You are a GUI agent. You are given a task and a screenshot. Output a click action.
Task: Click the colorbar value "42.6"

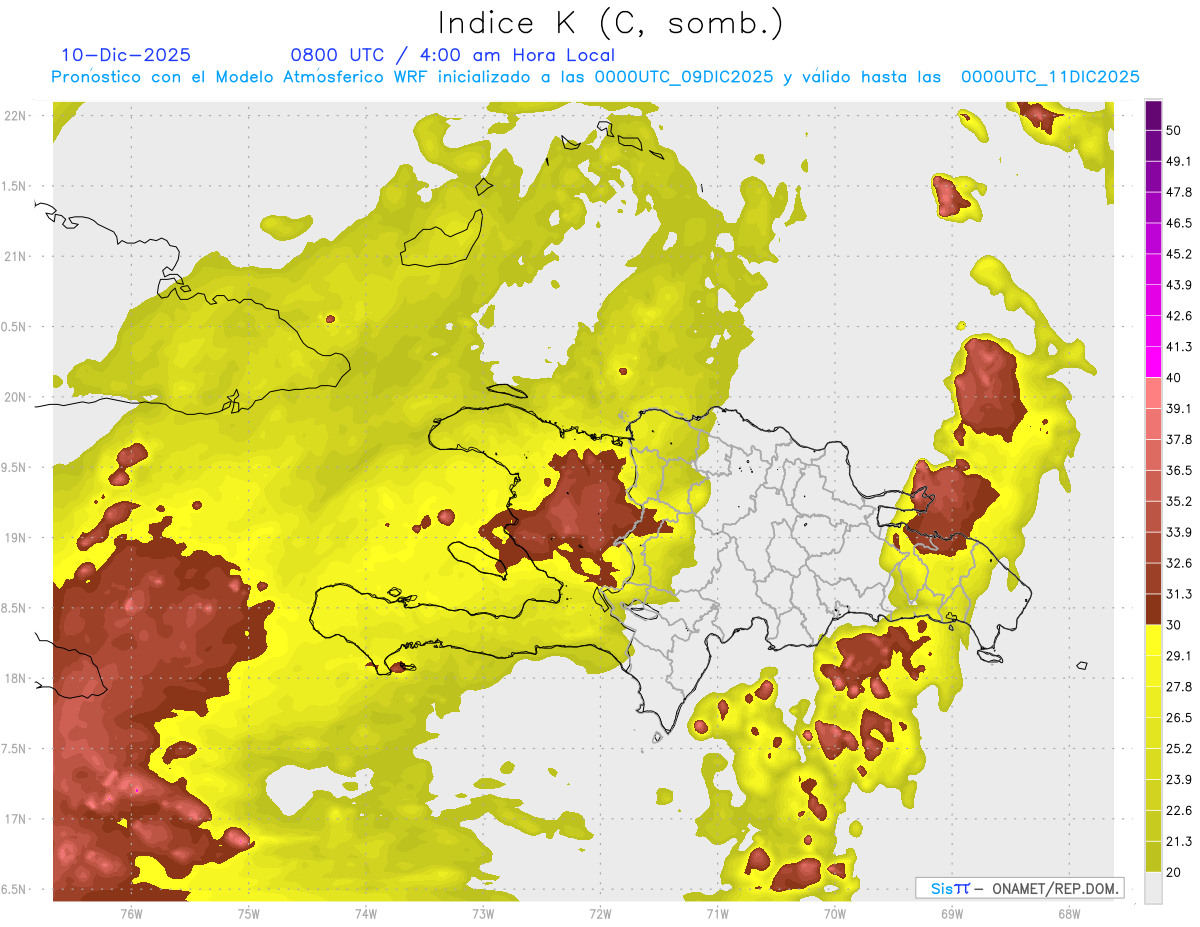click(x=1178, y=316)
